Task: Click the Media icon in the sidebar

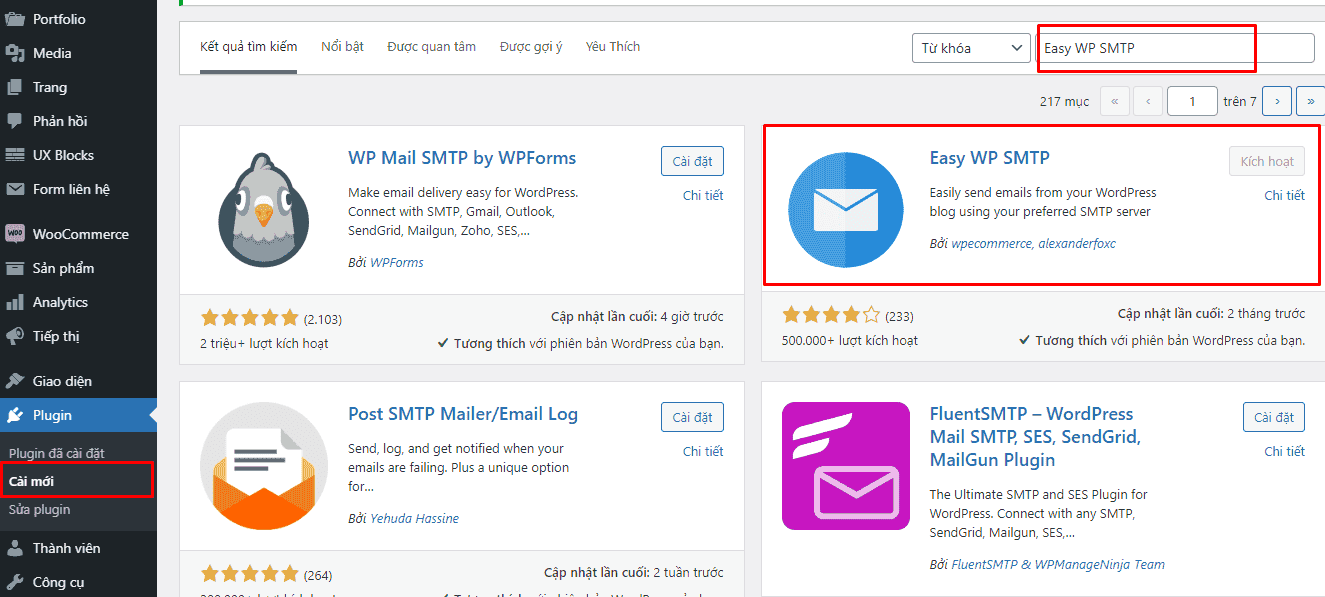Action: 15,53
